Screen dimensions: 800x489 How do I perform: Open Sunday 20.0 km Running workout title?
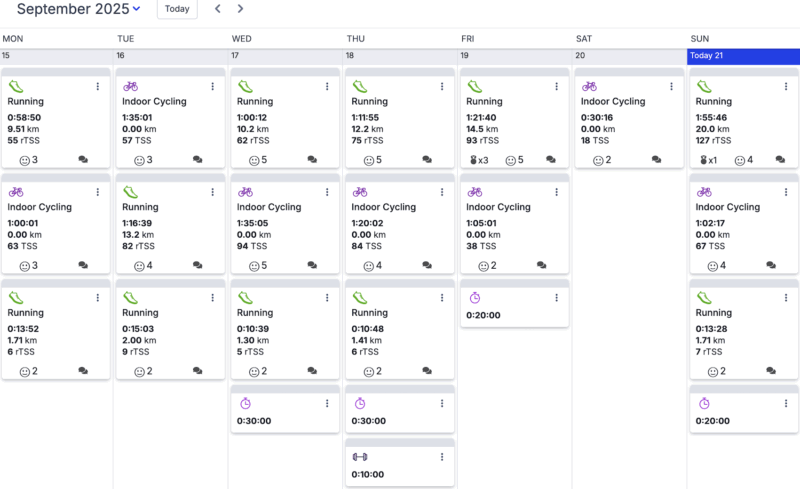click(x=713, y=101)
